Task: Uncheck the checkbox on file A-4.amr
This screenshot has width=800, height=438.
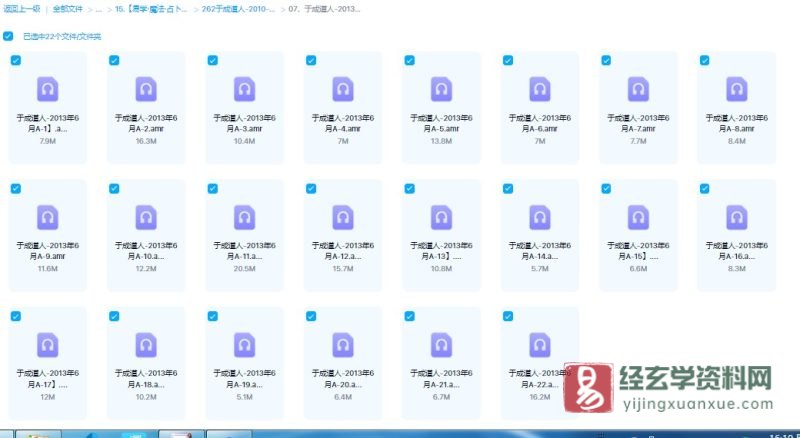Action: pos(311,60)
